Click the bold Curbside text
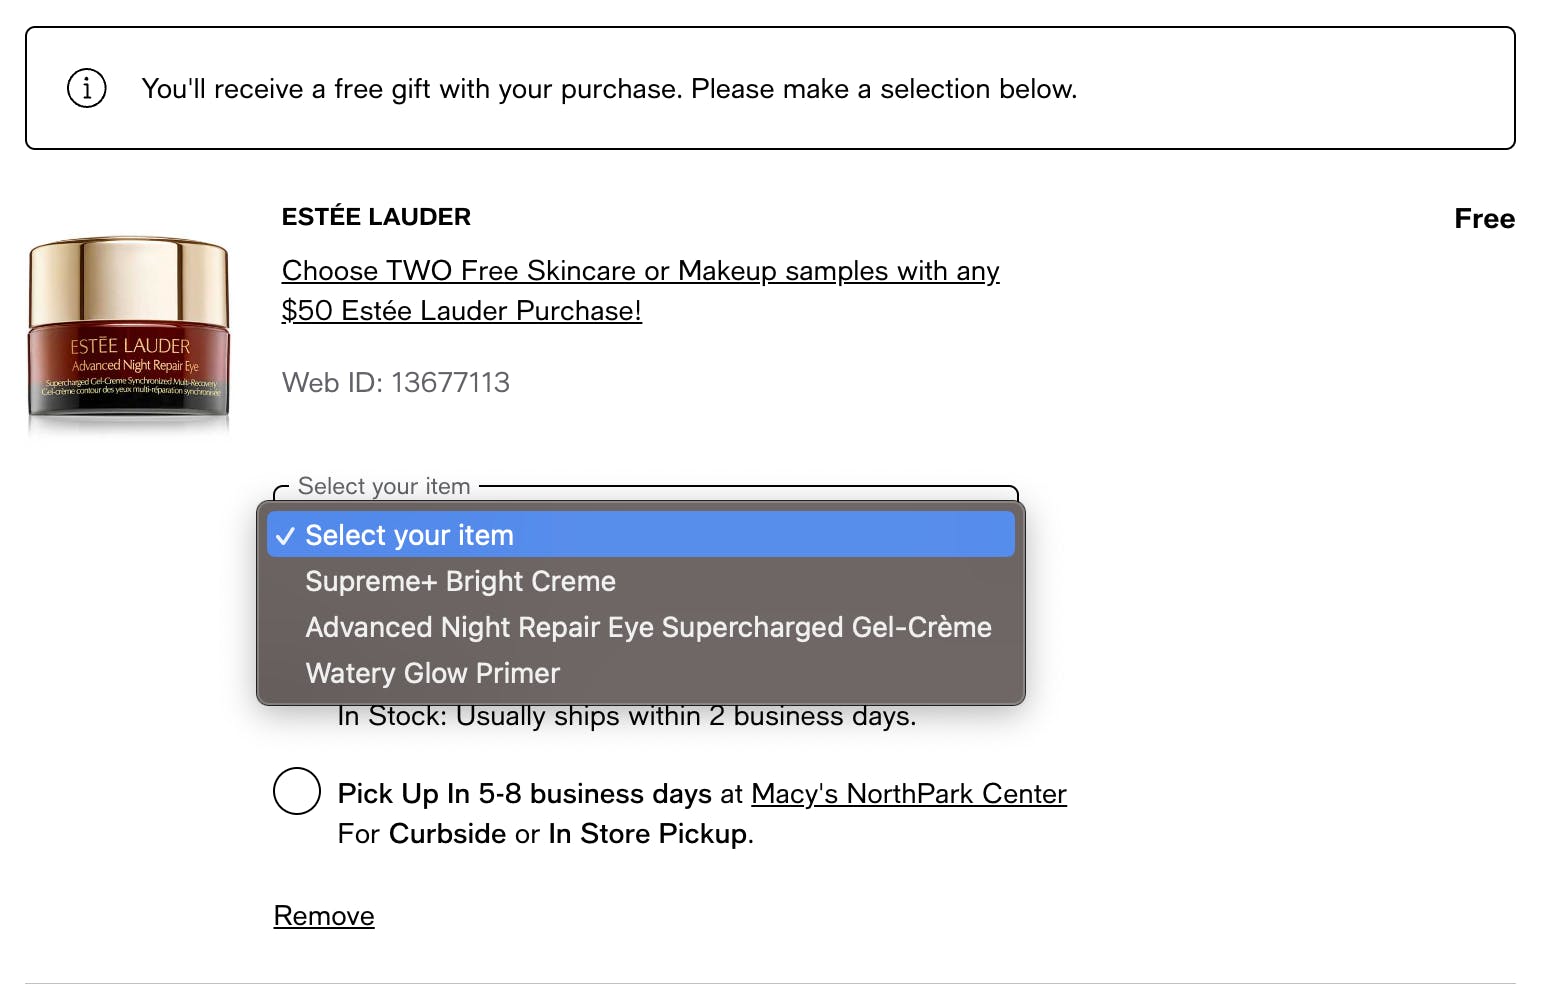The image size is (1551, 984). coord(447,834)
